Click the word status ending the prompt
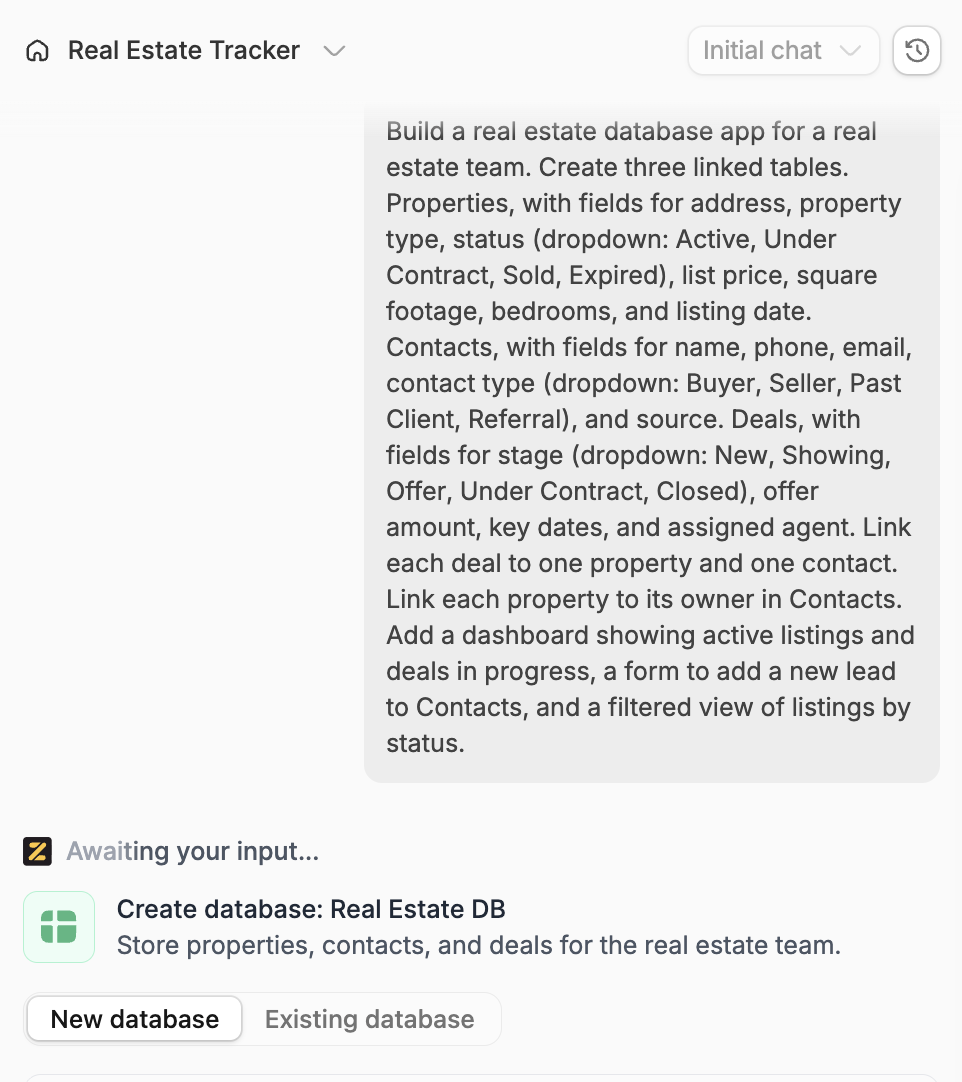The width and height of the screenshot is (962, 1082). click(x=425, y=743)
